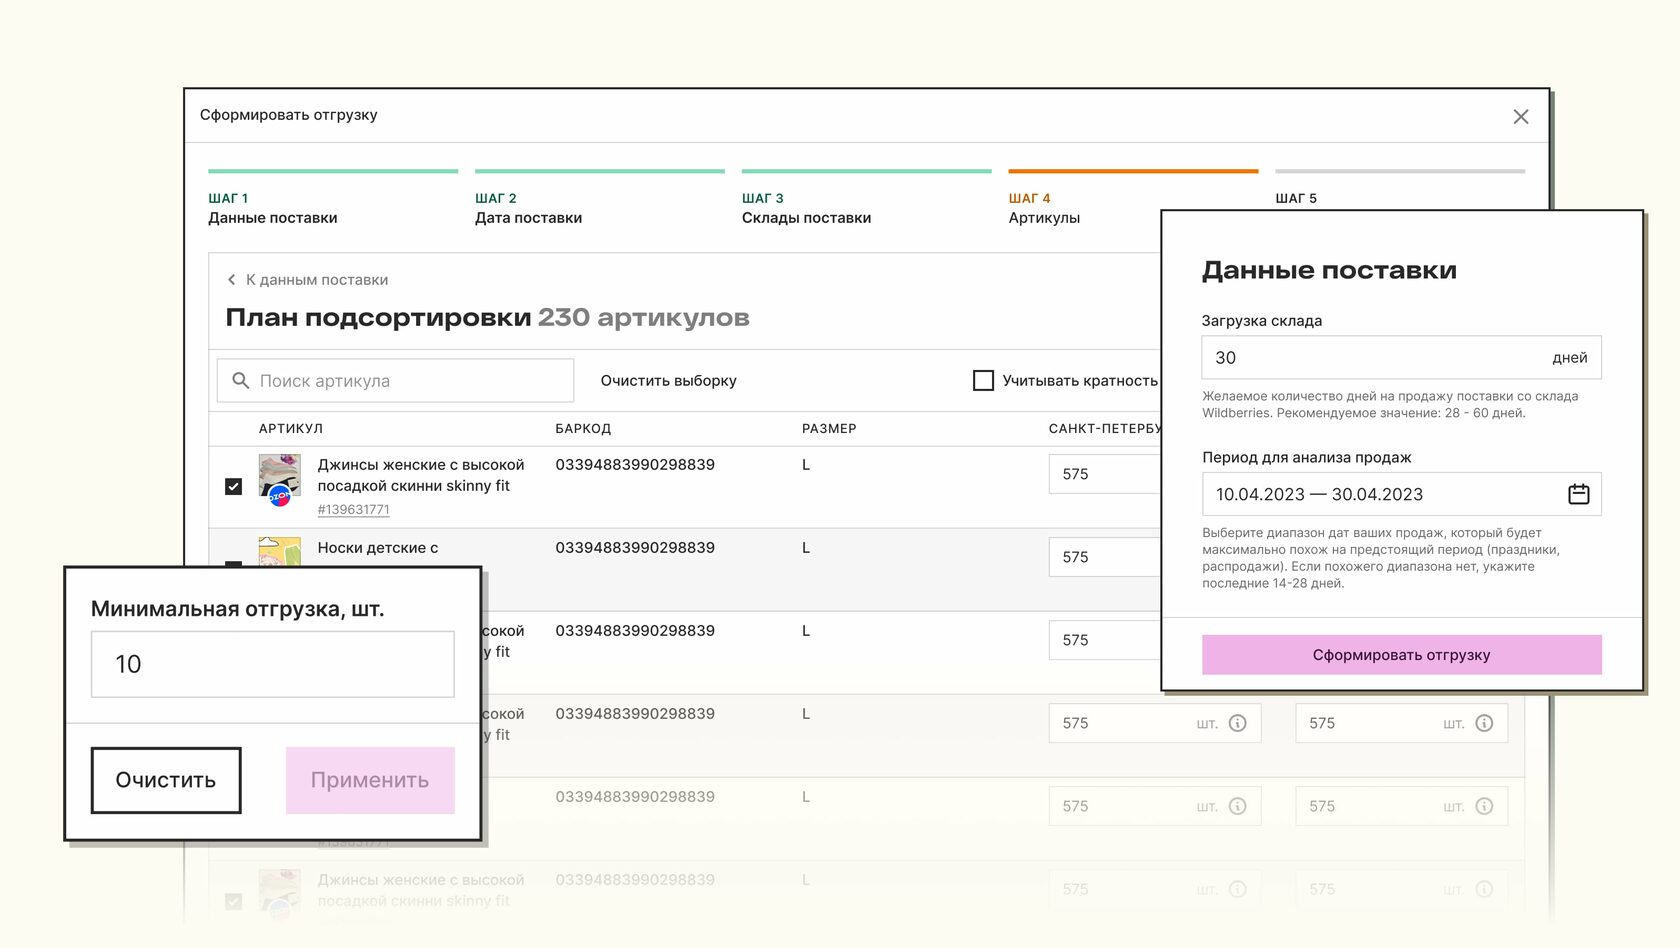Enable Учитывать кратность checkbox
This screenshot has height=948, width=1680.
pos(983,381)
